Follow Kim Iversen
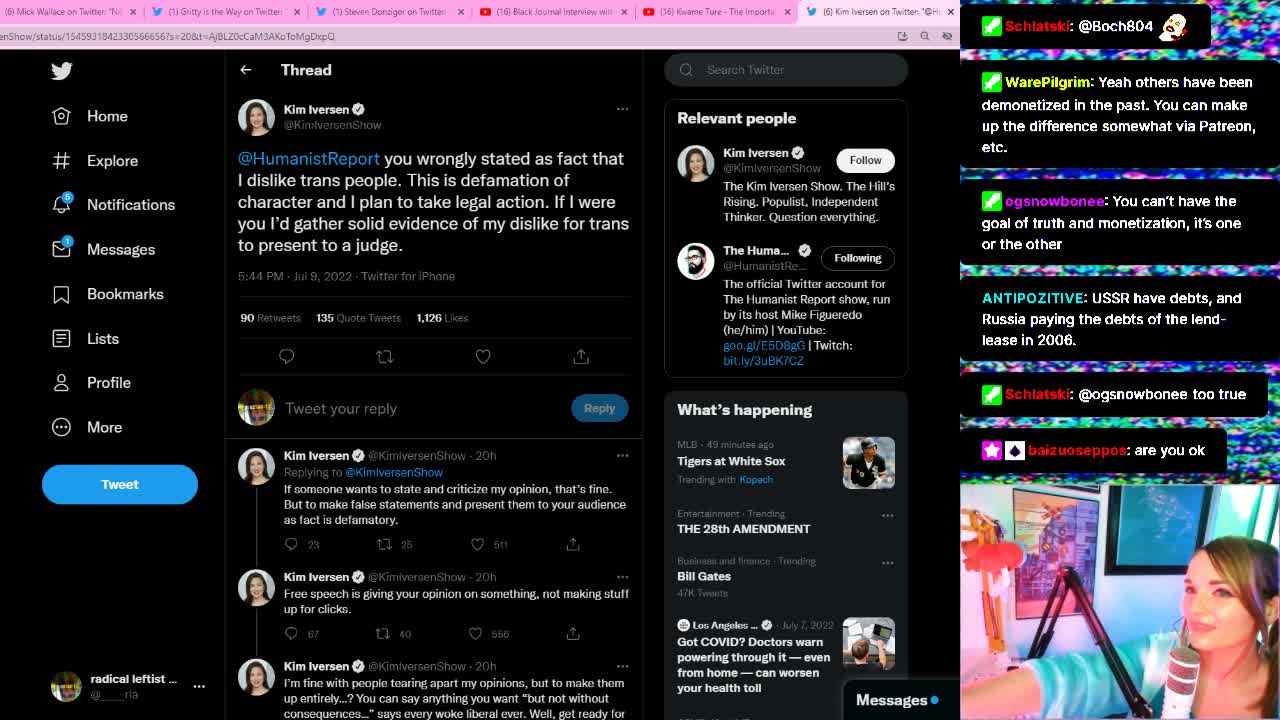 (865, 160)
